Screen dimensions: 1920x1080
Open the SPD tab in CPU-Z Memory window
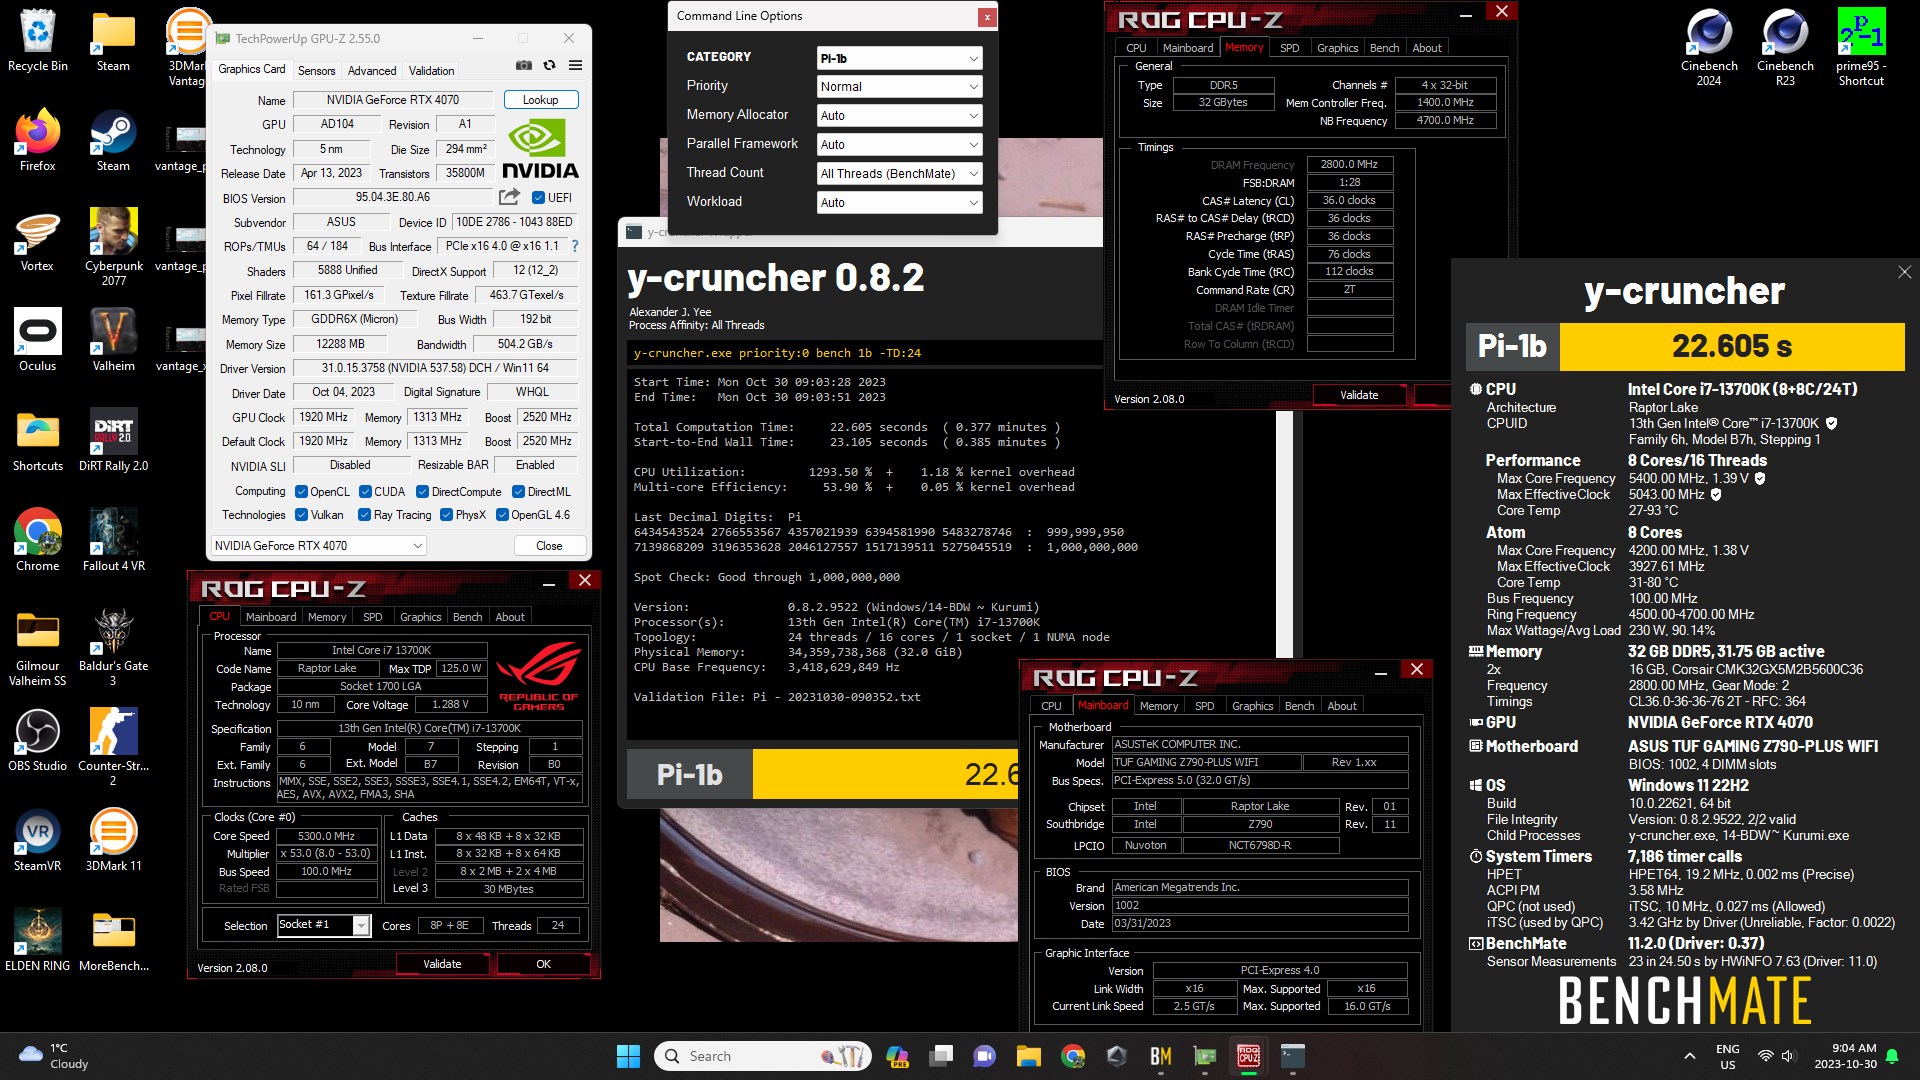coord(1289,48)
